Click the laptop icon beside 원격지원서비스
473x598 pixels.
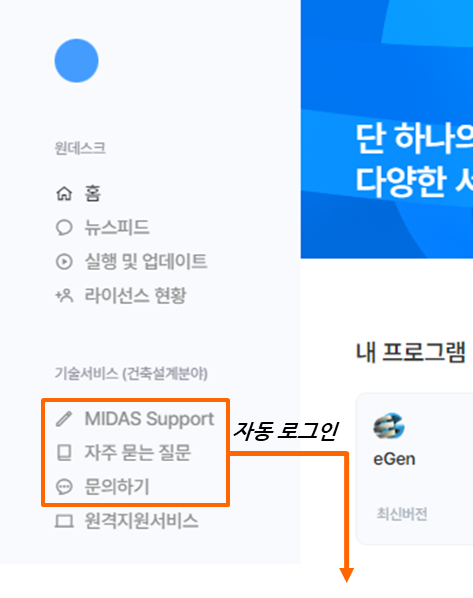[64, 521]
